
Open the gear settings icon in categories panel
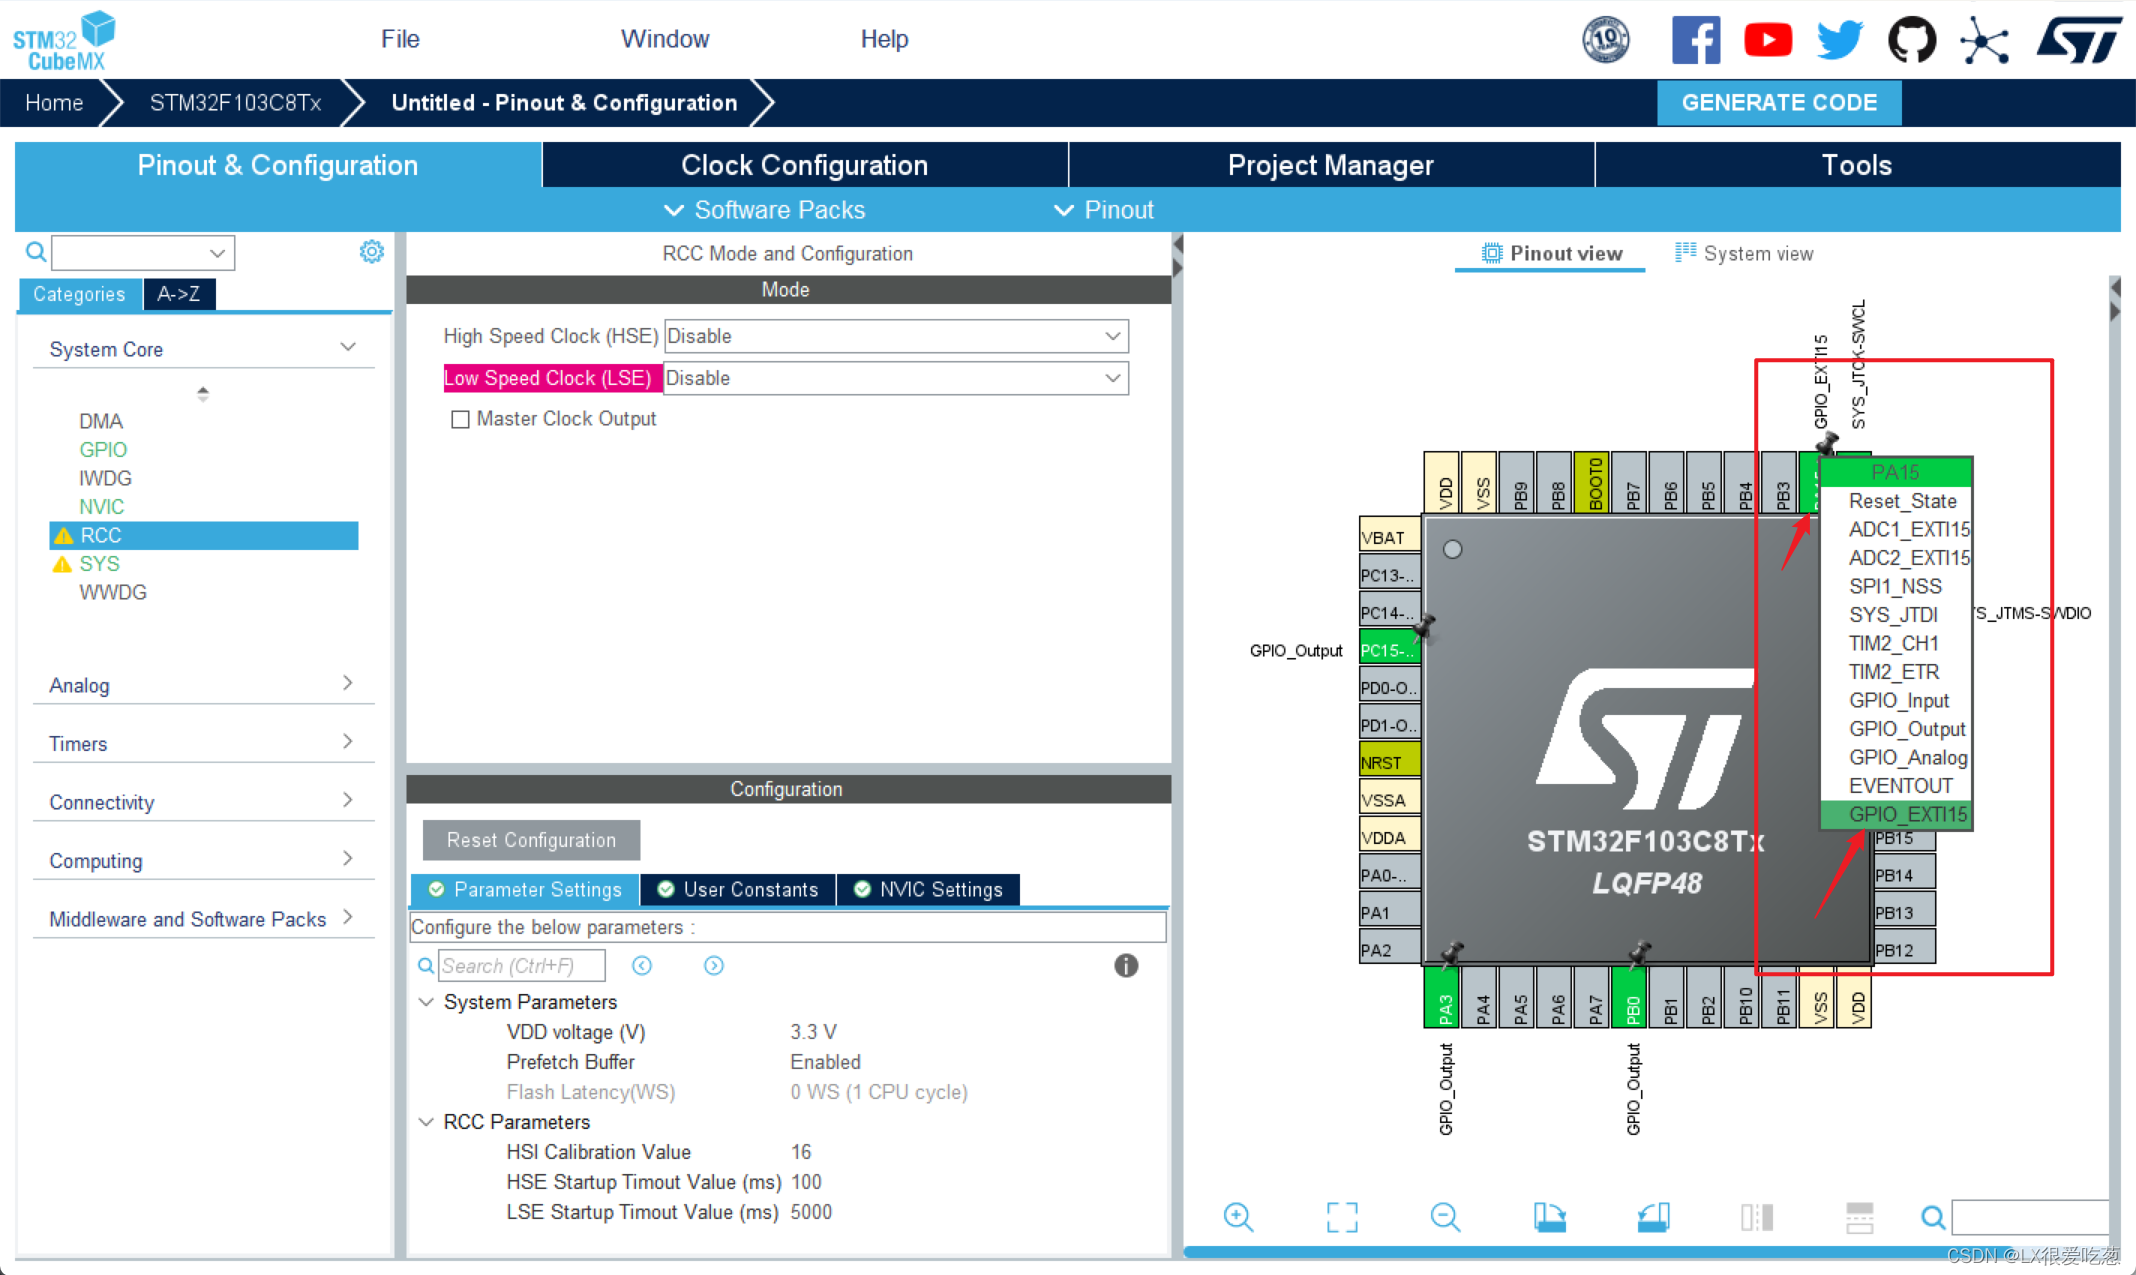coord(372,251)
